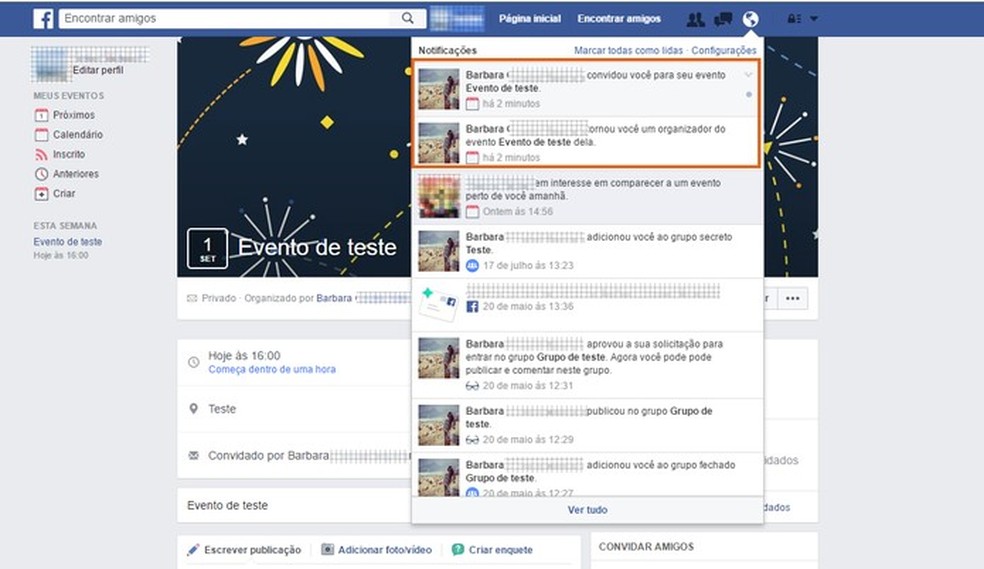Open the event more options ellipsis button

click(793, 299)
